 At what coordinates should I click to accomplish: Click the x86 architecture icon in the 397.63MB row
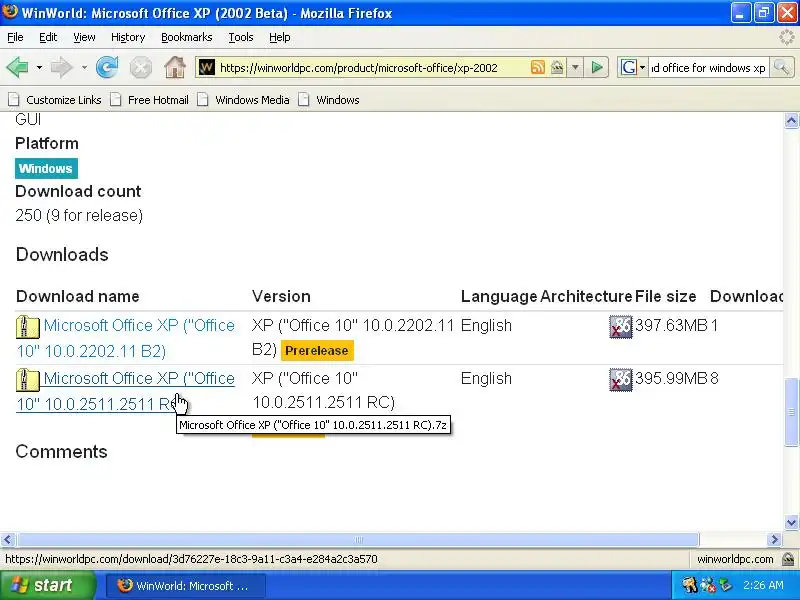click(620, 327)
